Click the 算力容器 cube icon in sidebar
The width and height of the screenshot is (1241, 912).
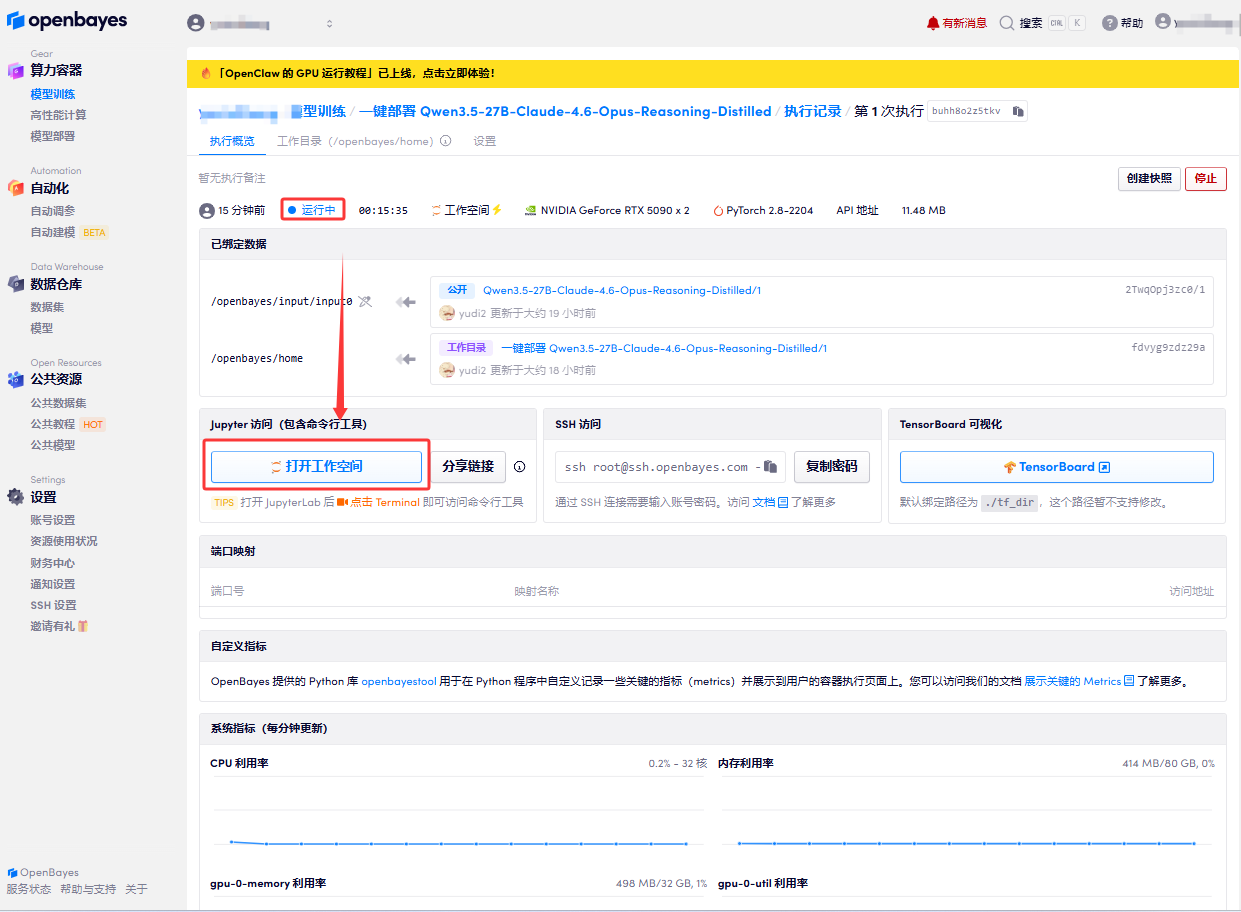[16, 70]
